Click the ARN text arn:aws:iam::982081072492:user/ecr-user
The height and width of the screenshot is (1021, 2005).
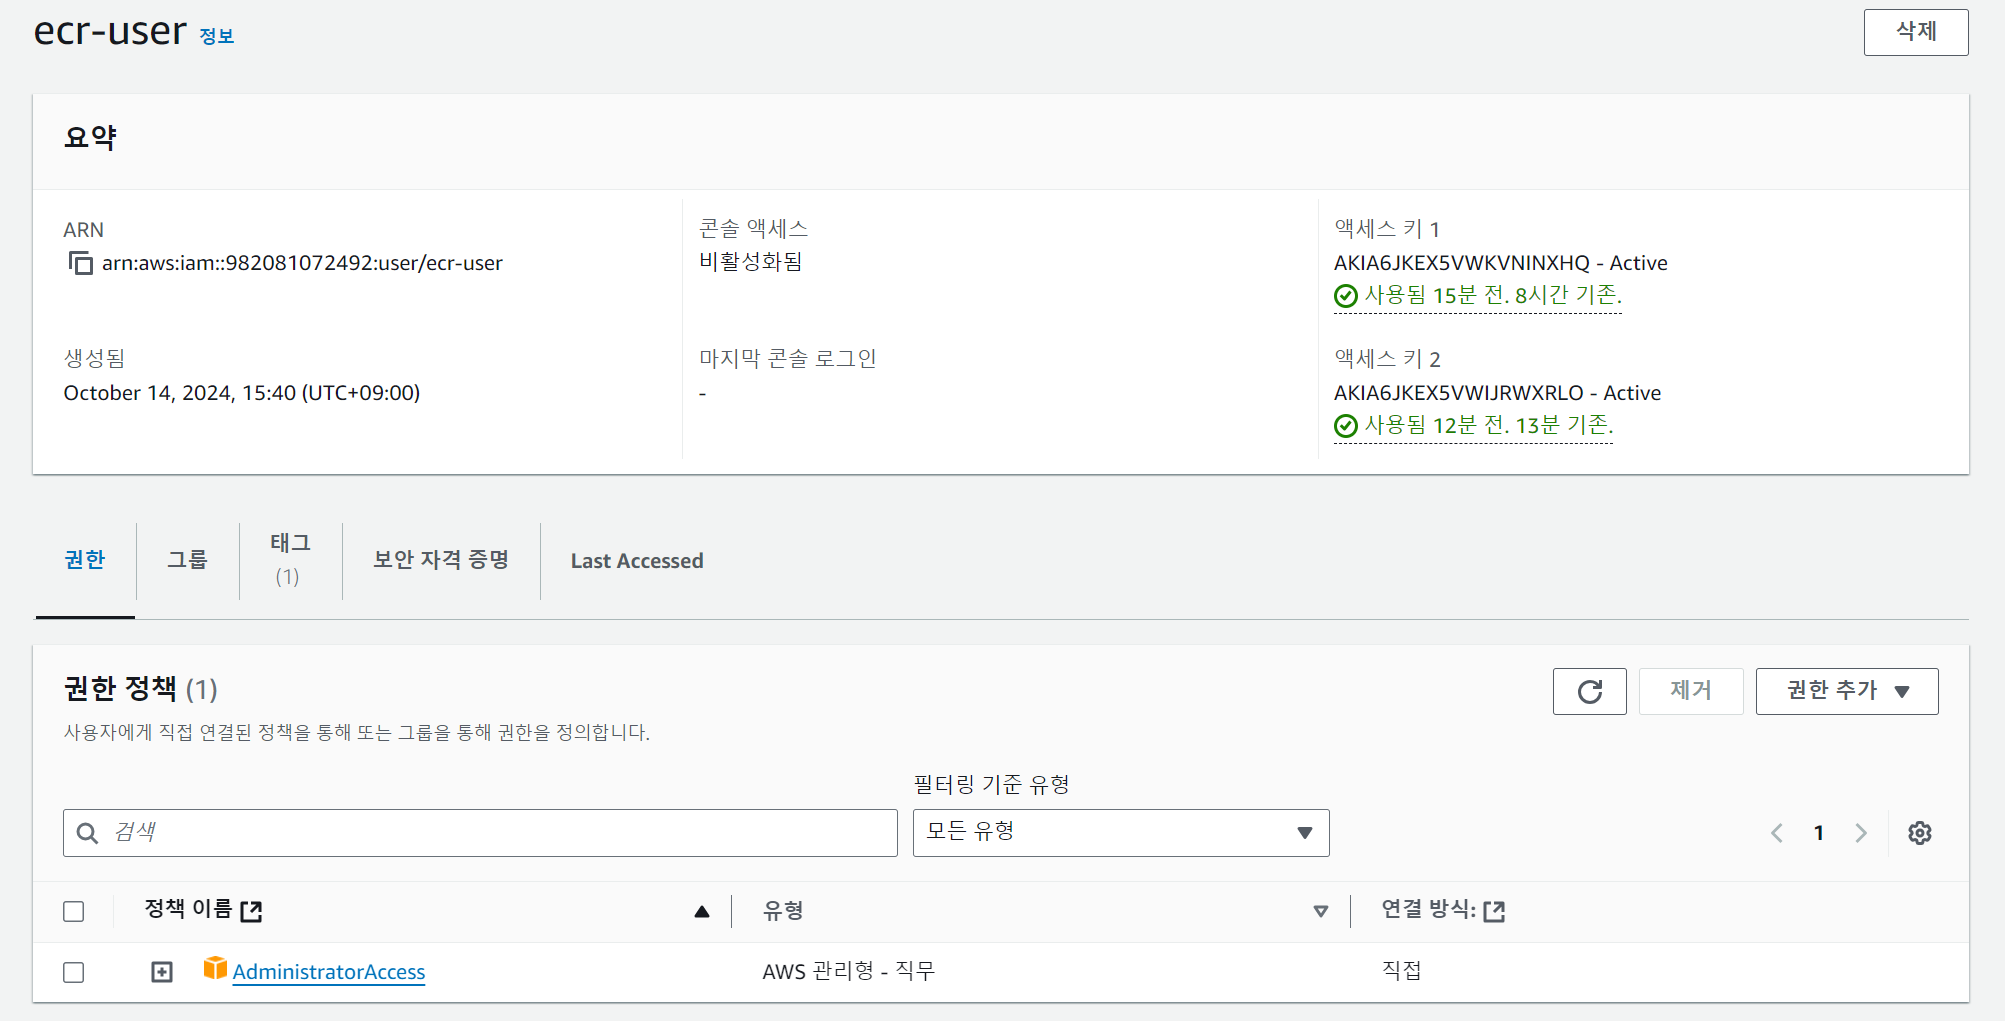302,263
